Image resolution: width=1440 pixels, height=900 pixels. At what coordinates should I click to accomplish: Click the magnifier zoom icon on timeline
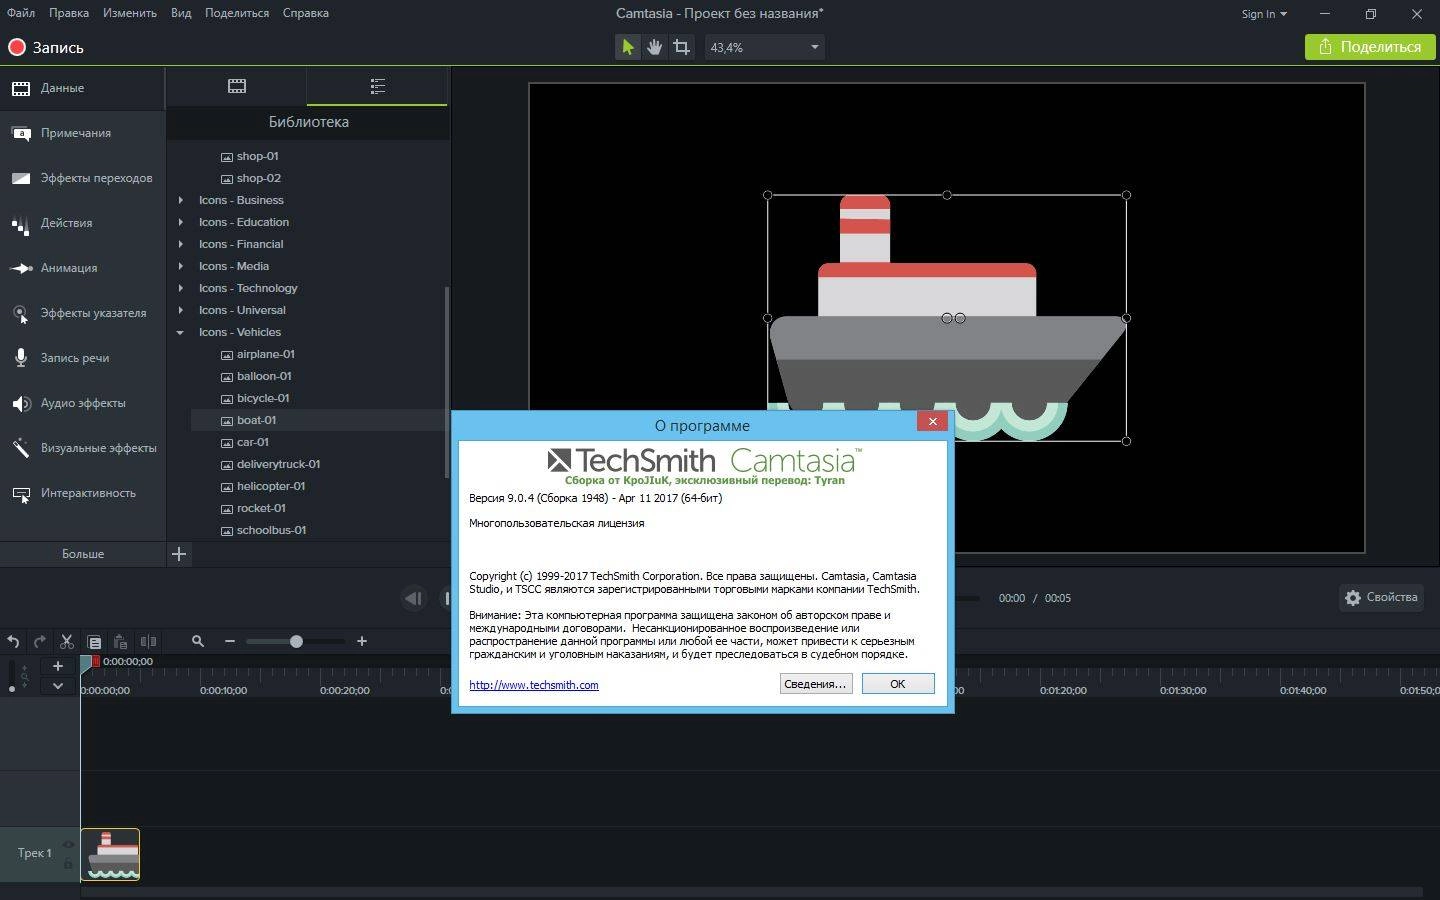coord(198,641)
